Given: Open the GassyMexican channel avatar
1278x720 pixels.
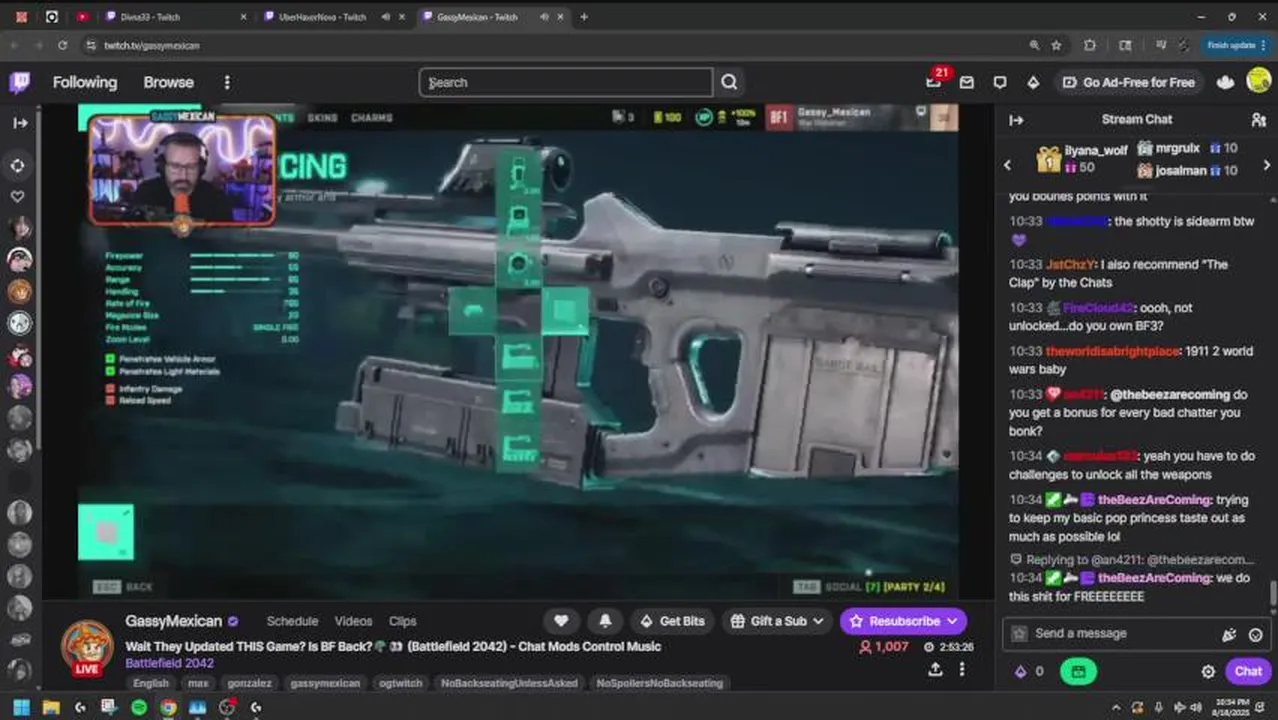Looking at the screenshot, I should click(x=87, y=647).
